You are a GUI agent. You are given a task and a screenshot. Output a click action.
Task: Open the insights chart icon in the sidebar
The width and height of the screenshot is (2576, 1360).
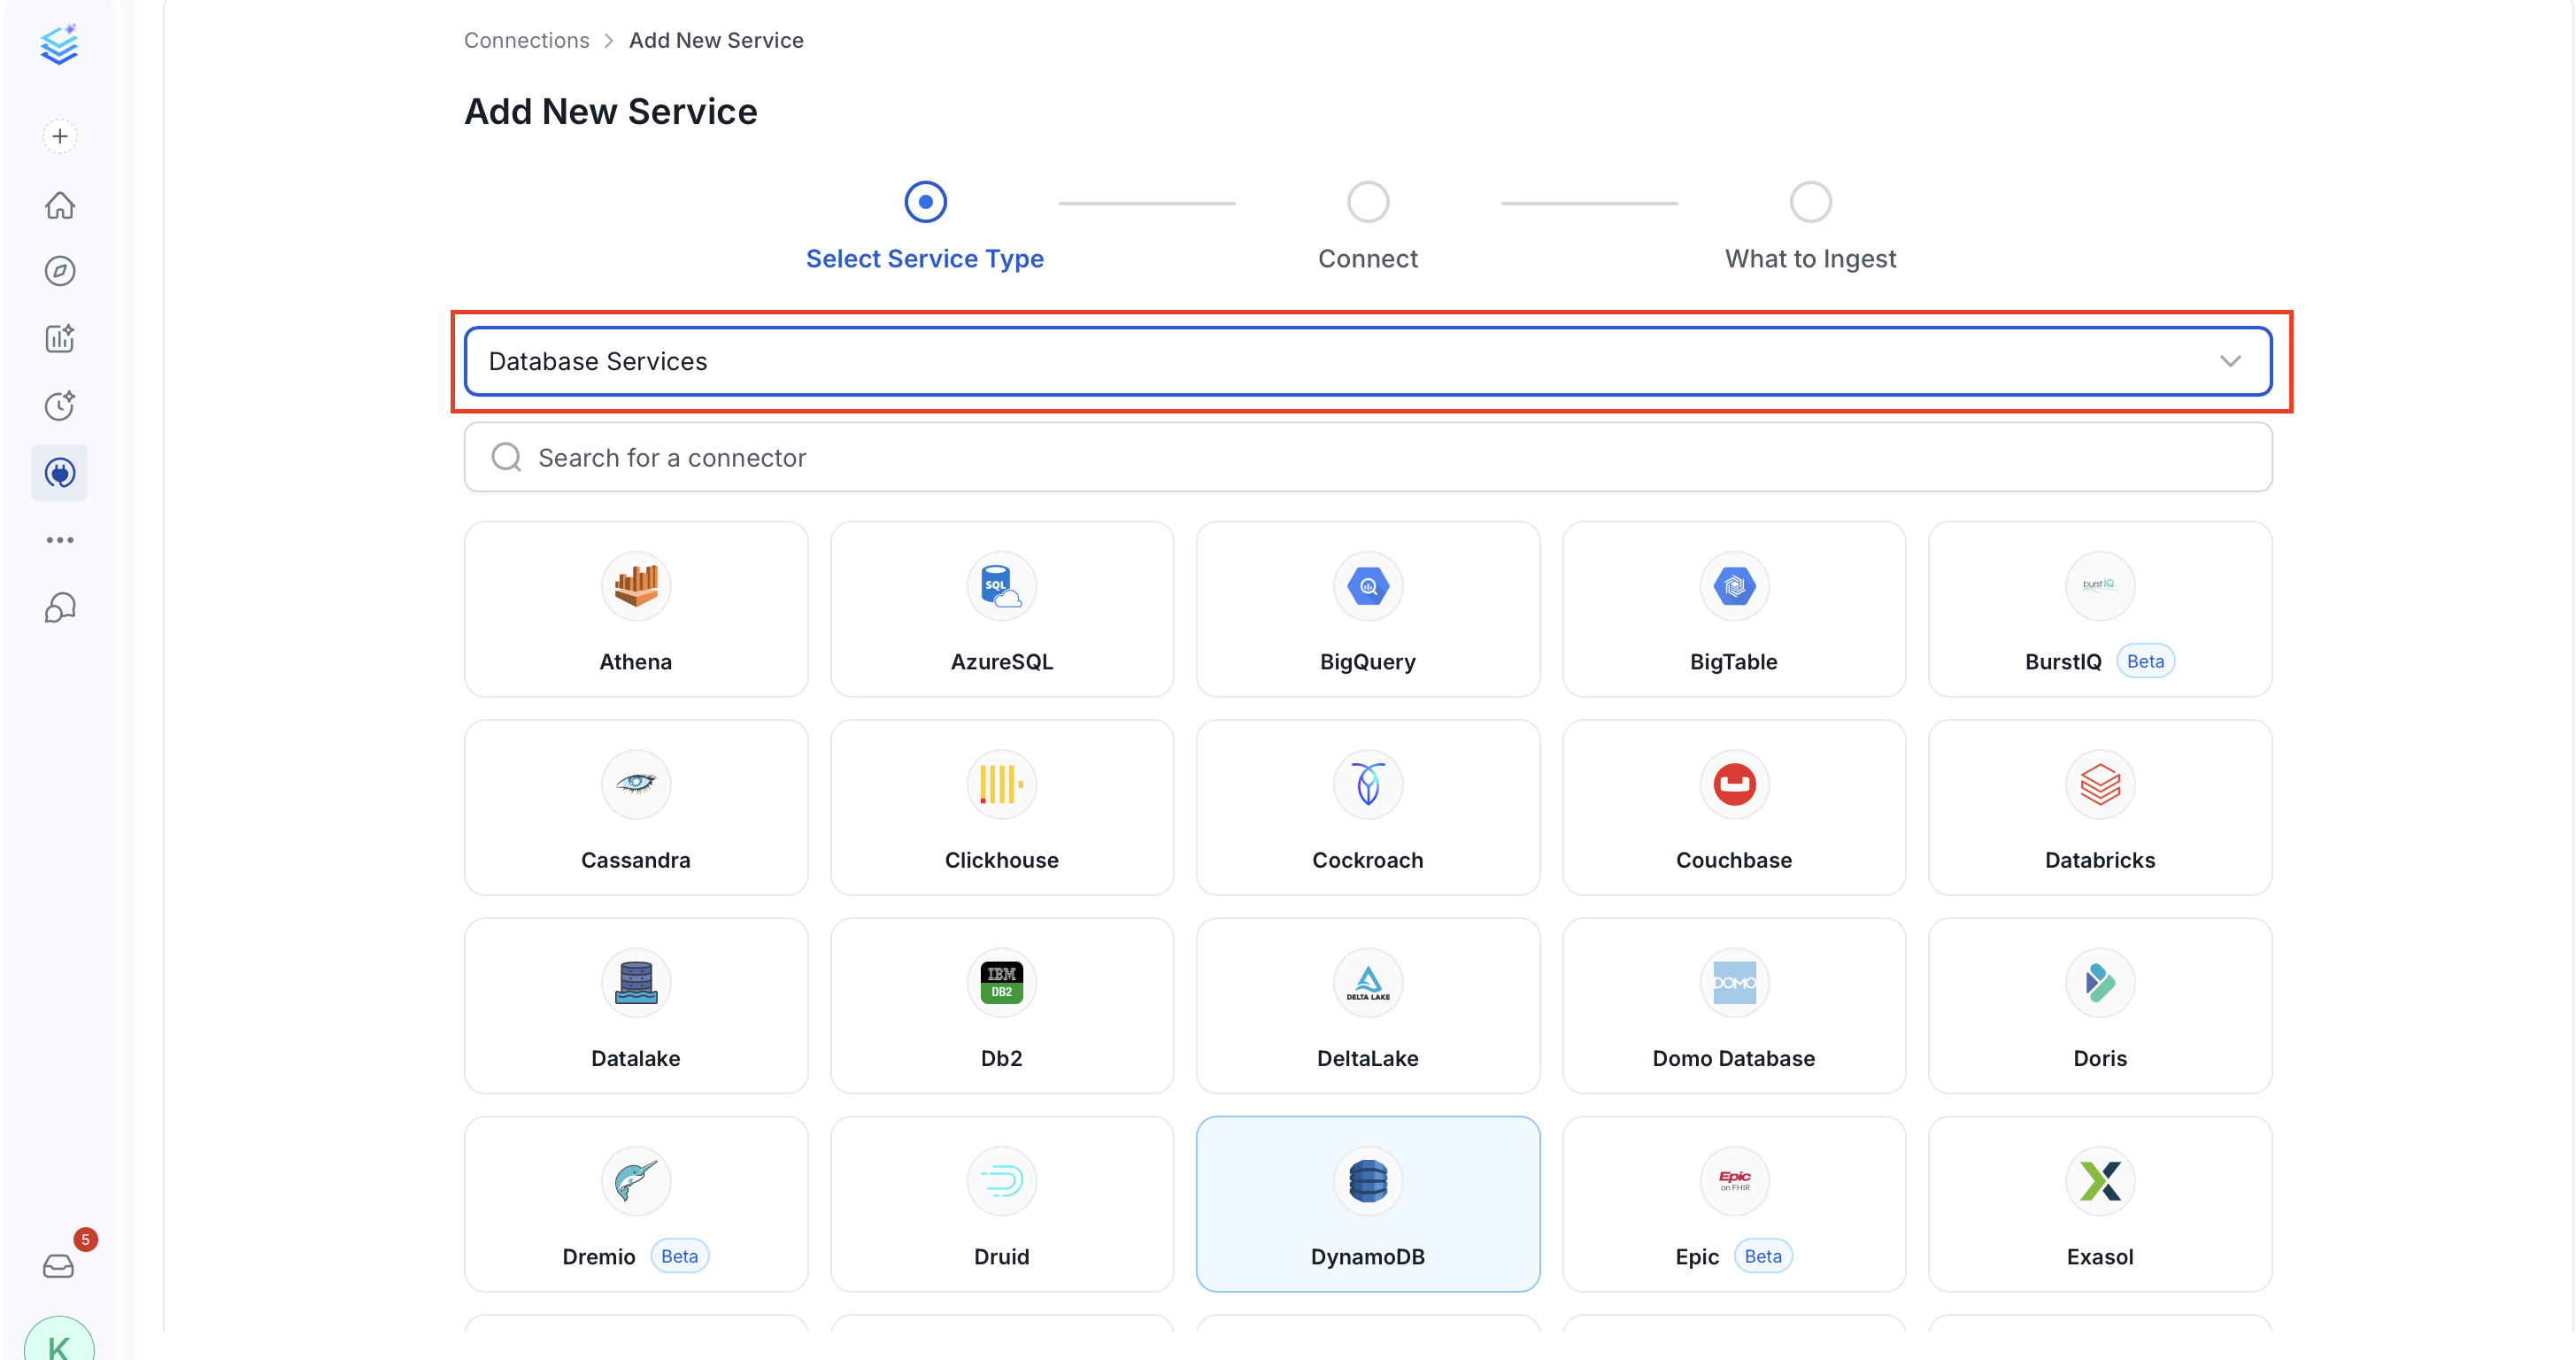[x=60, y=338]
